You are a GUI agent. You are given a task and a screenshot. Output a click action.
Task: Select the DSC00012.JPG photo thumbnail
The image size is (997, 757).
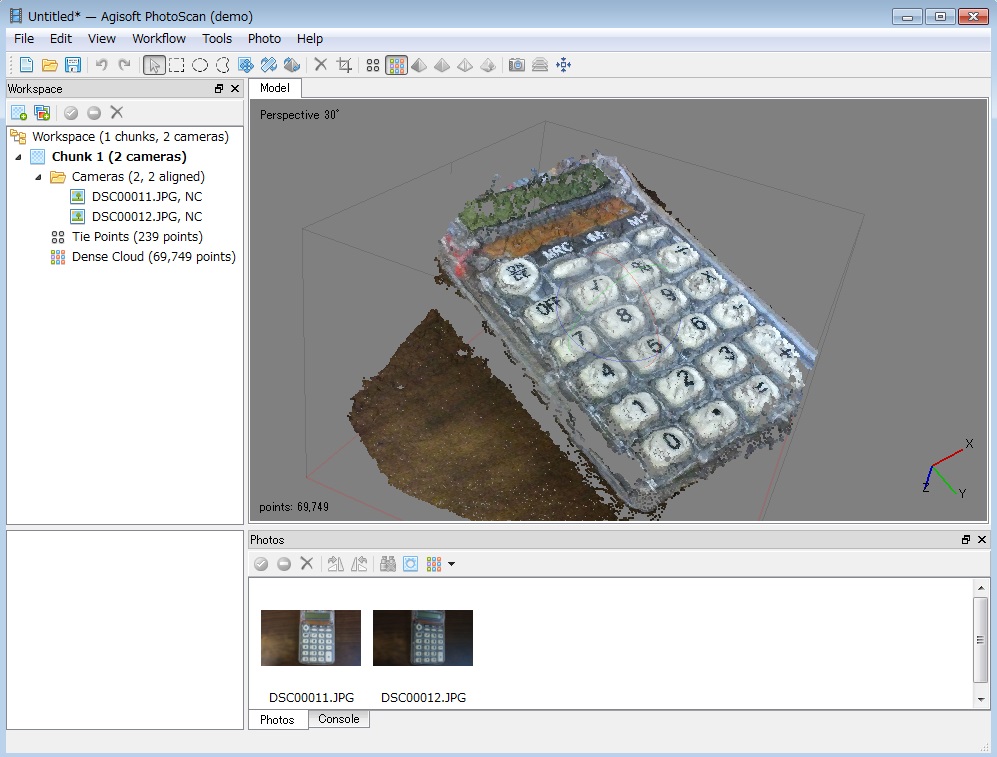point(423,638)
